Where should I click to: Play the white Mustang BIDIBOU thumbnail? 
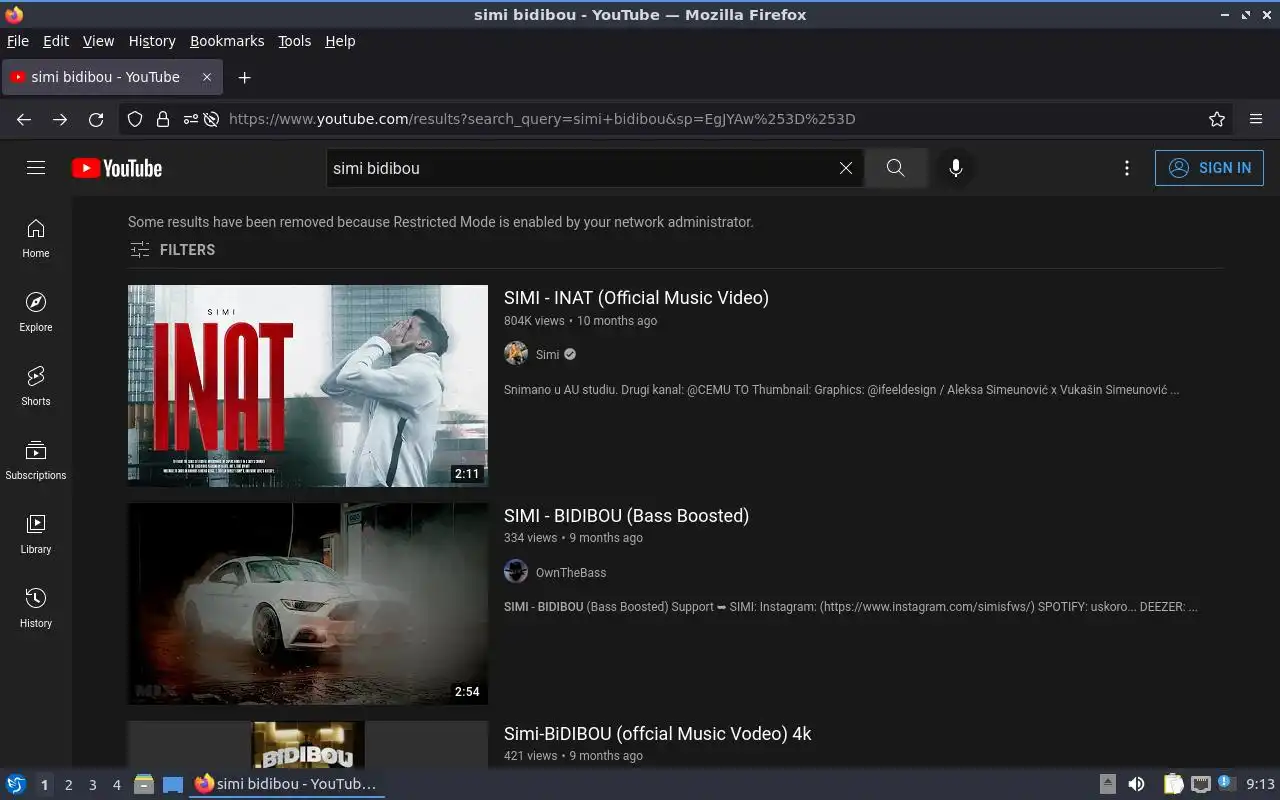tap(308, 604)
